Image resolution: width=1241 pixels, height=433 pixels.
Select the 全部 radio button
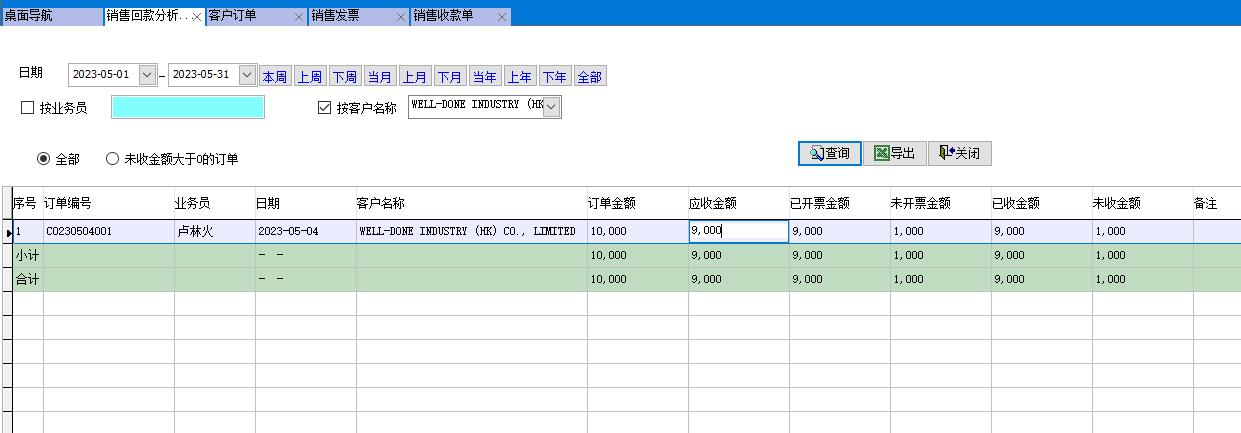pos(43,159)
